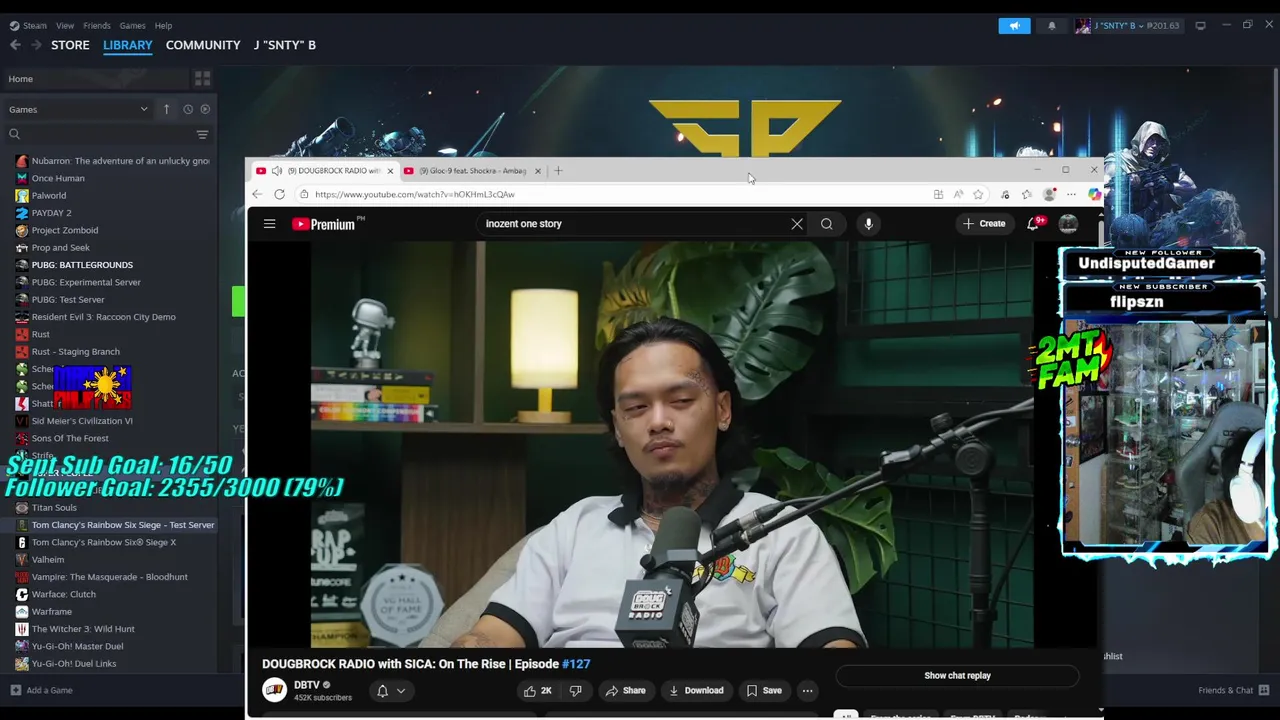Click the Steam library search field
This screenshot has height=720, width=1280.
click(100, 134)
